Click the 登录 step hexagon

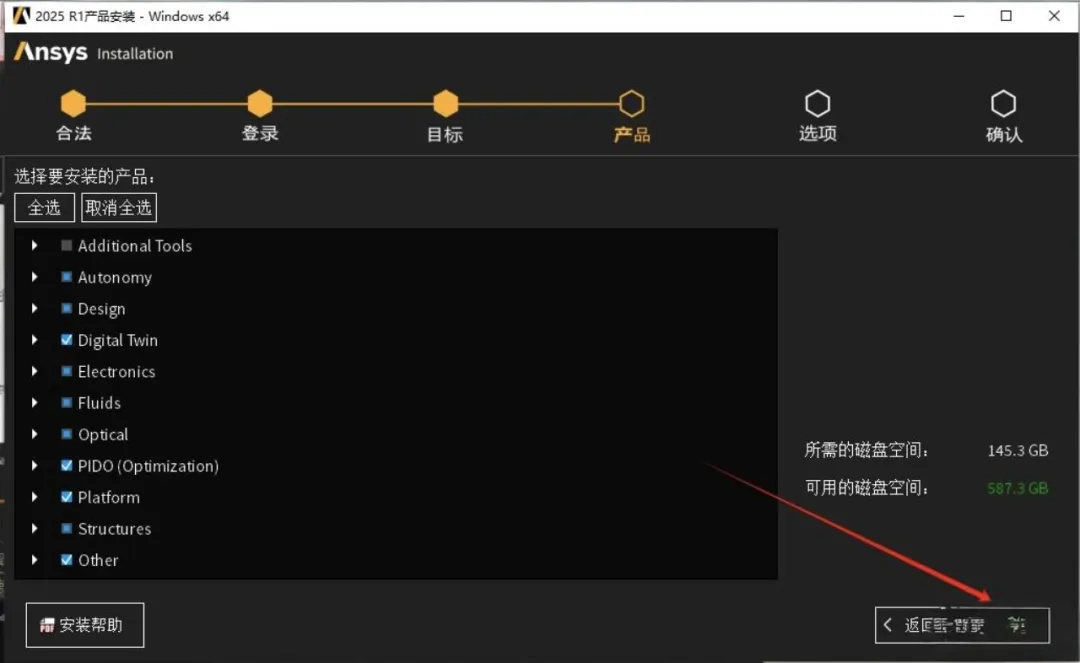click(260, 104)
